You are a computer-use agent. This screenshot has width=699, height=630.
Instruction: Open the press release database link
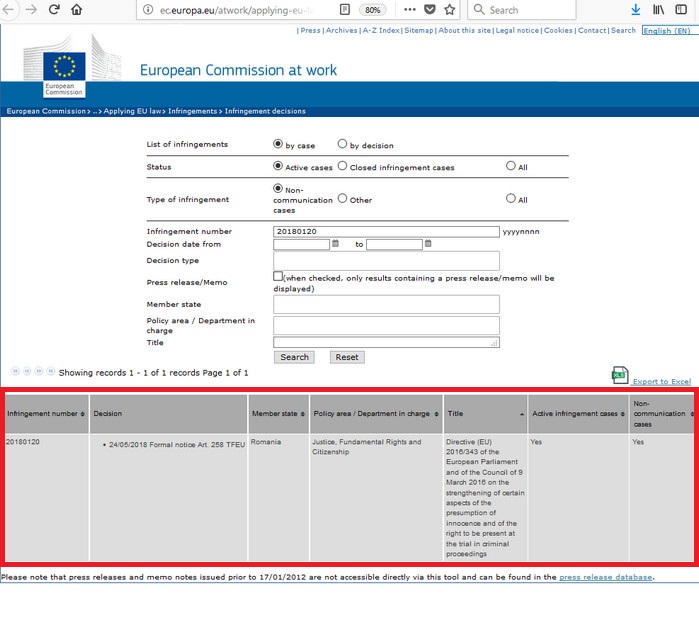[x=605, y=577]
